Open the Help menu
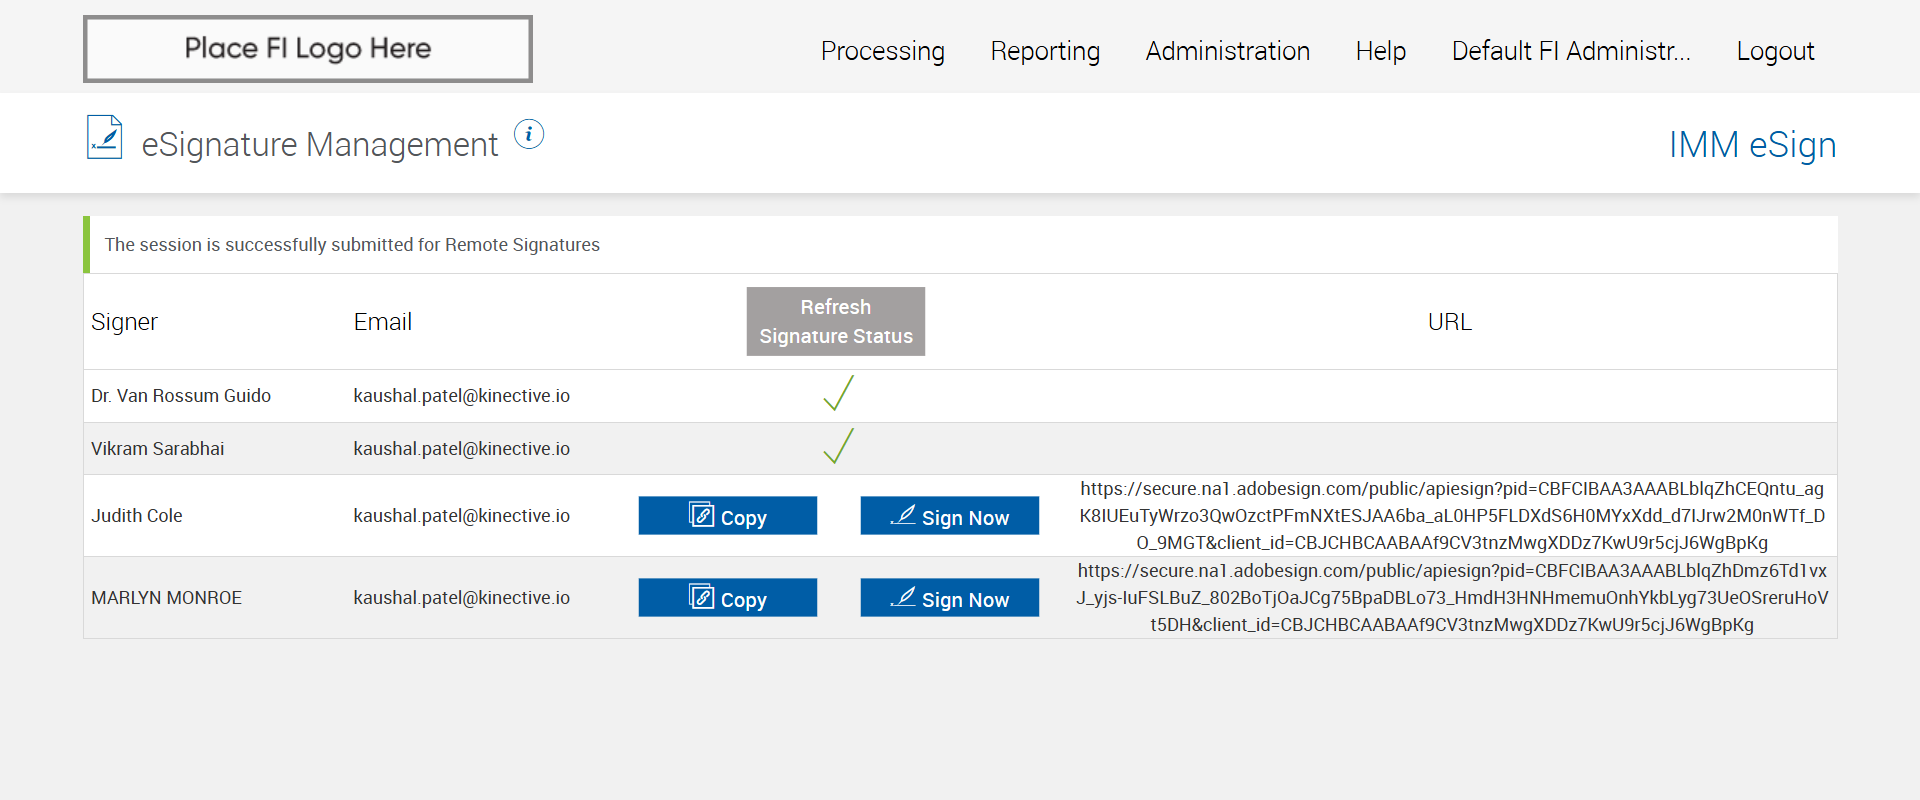 (1380, 51)
